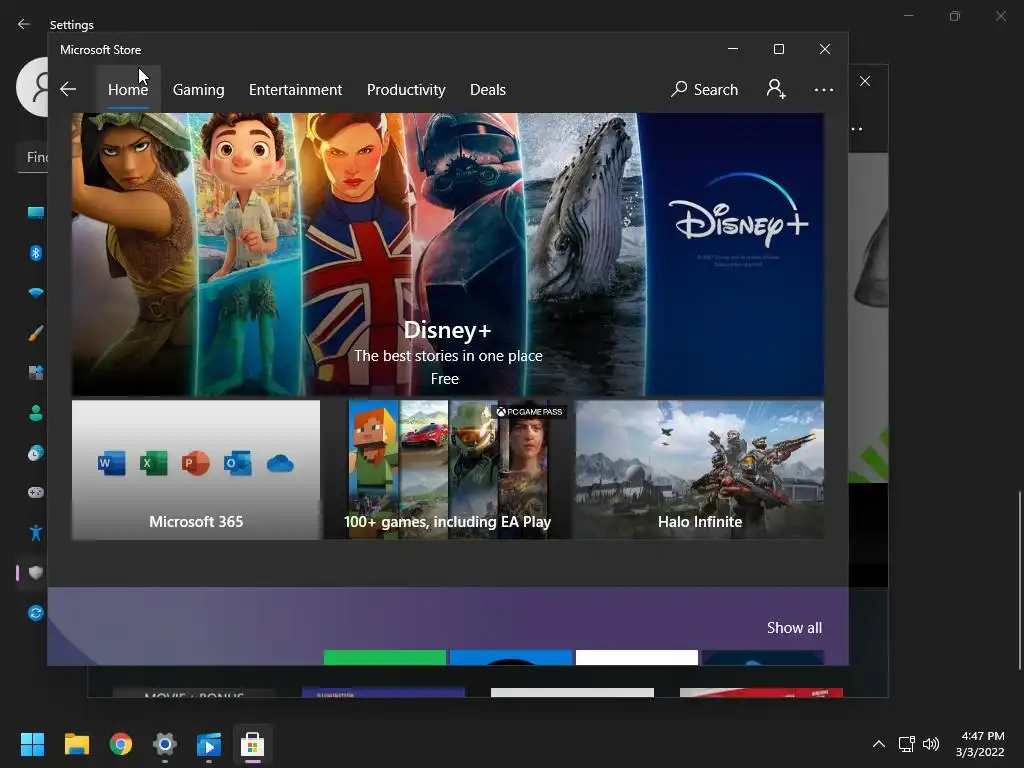The image size is (1024, 768).
Task: Switch to the Entertainment tab
Action: 295,89
